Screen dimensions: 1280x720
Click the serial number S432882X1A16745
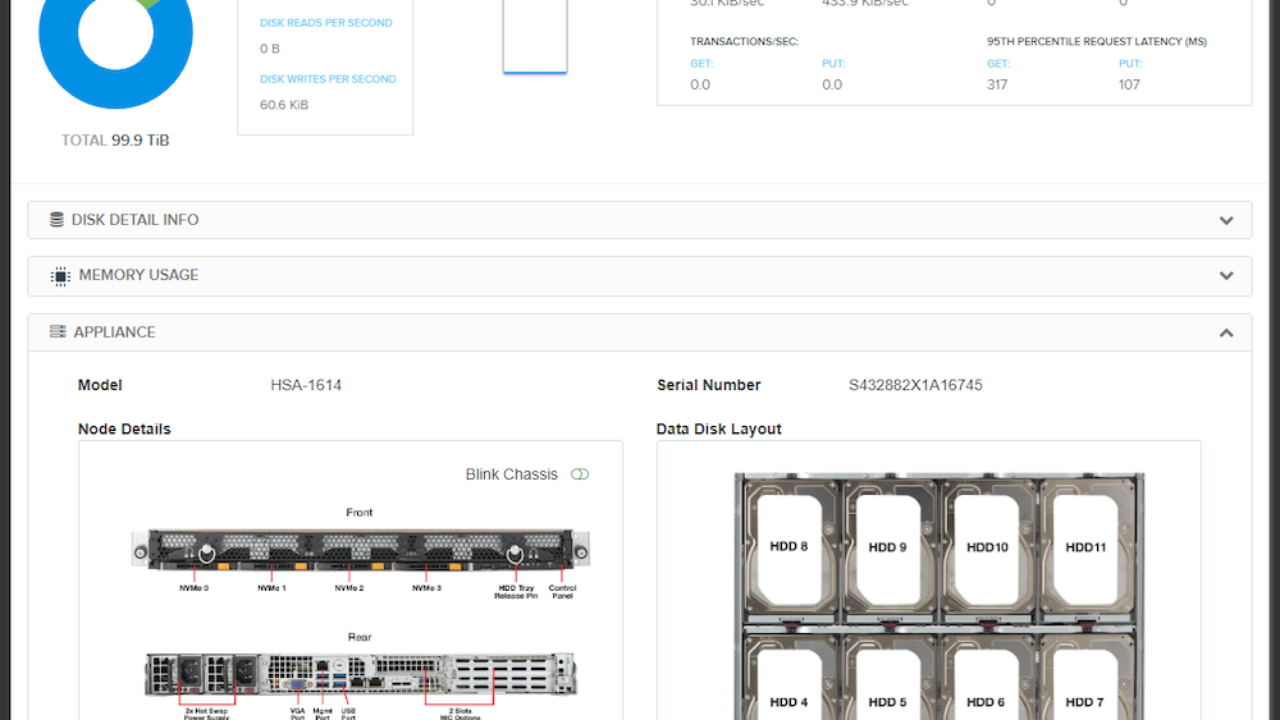click(916, 385)
